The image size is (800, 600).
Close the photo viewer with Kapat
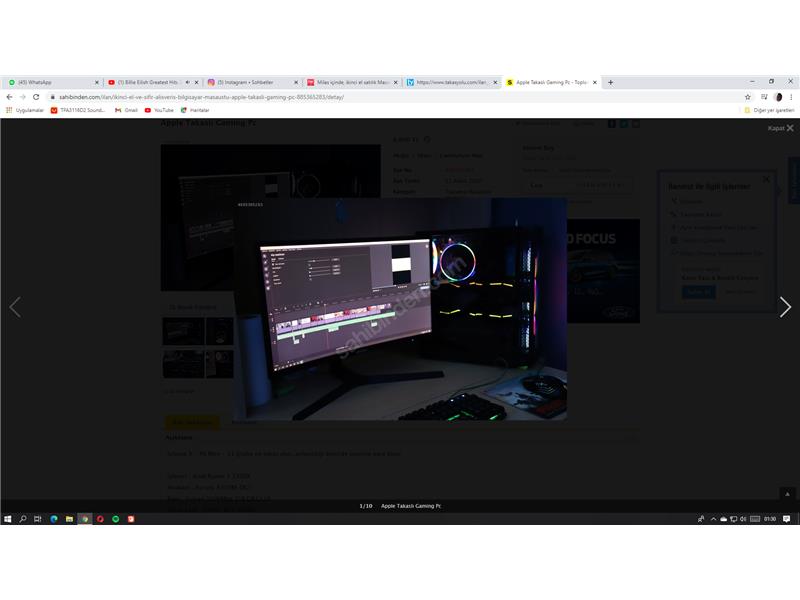point(781,128)
